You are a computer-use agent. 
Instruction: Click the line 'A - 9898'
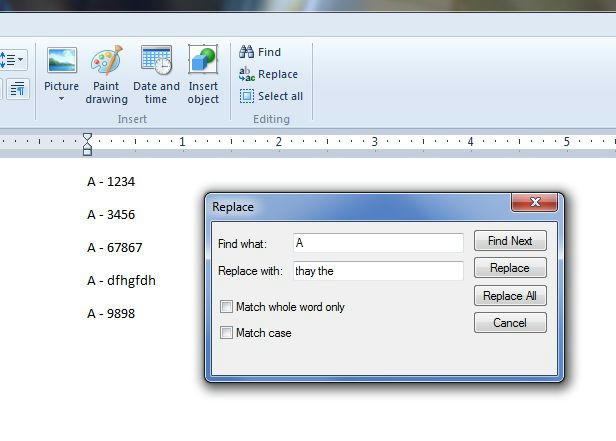(x=111, y=314)
